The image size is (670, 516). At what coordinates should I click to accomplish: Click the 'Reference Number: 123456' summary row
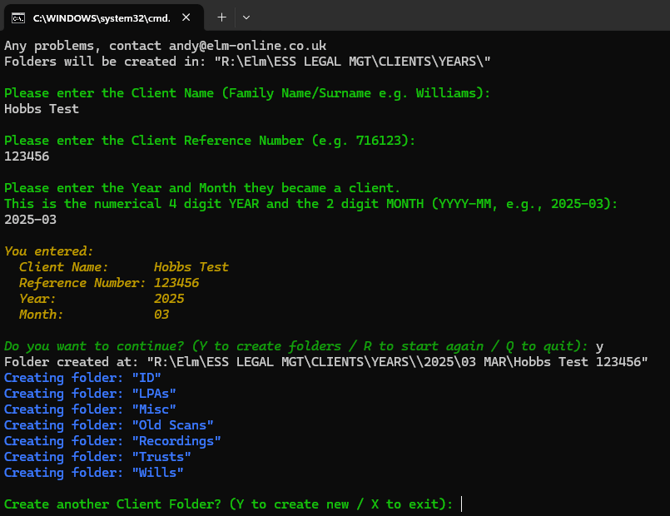[109, 283]
